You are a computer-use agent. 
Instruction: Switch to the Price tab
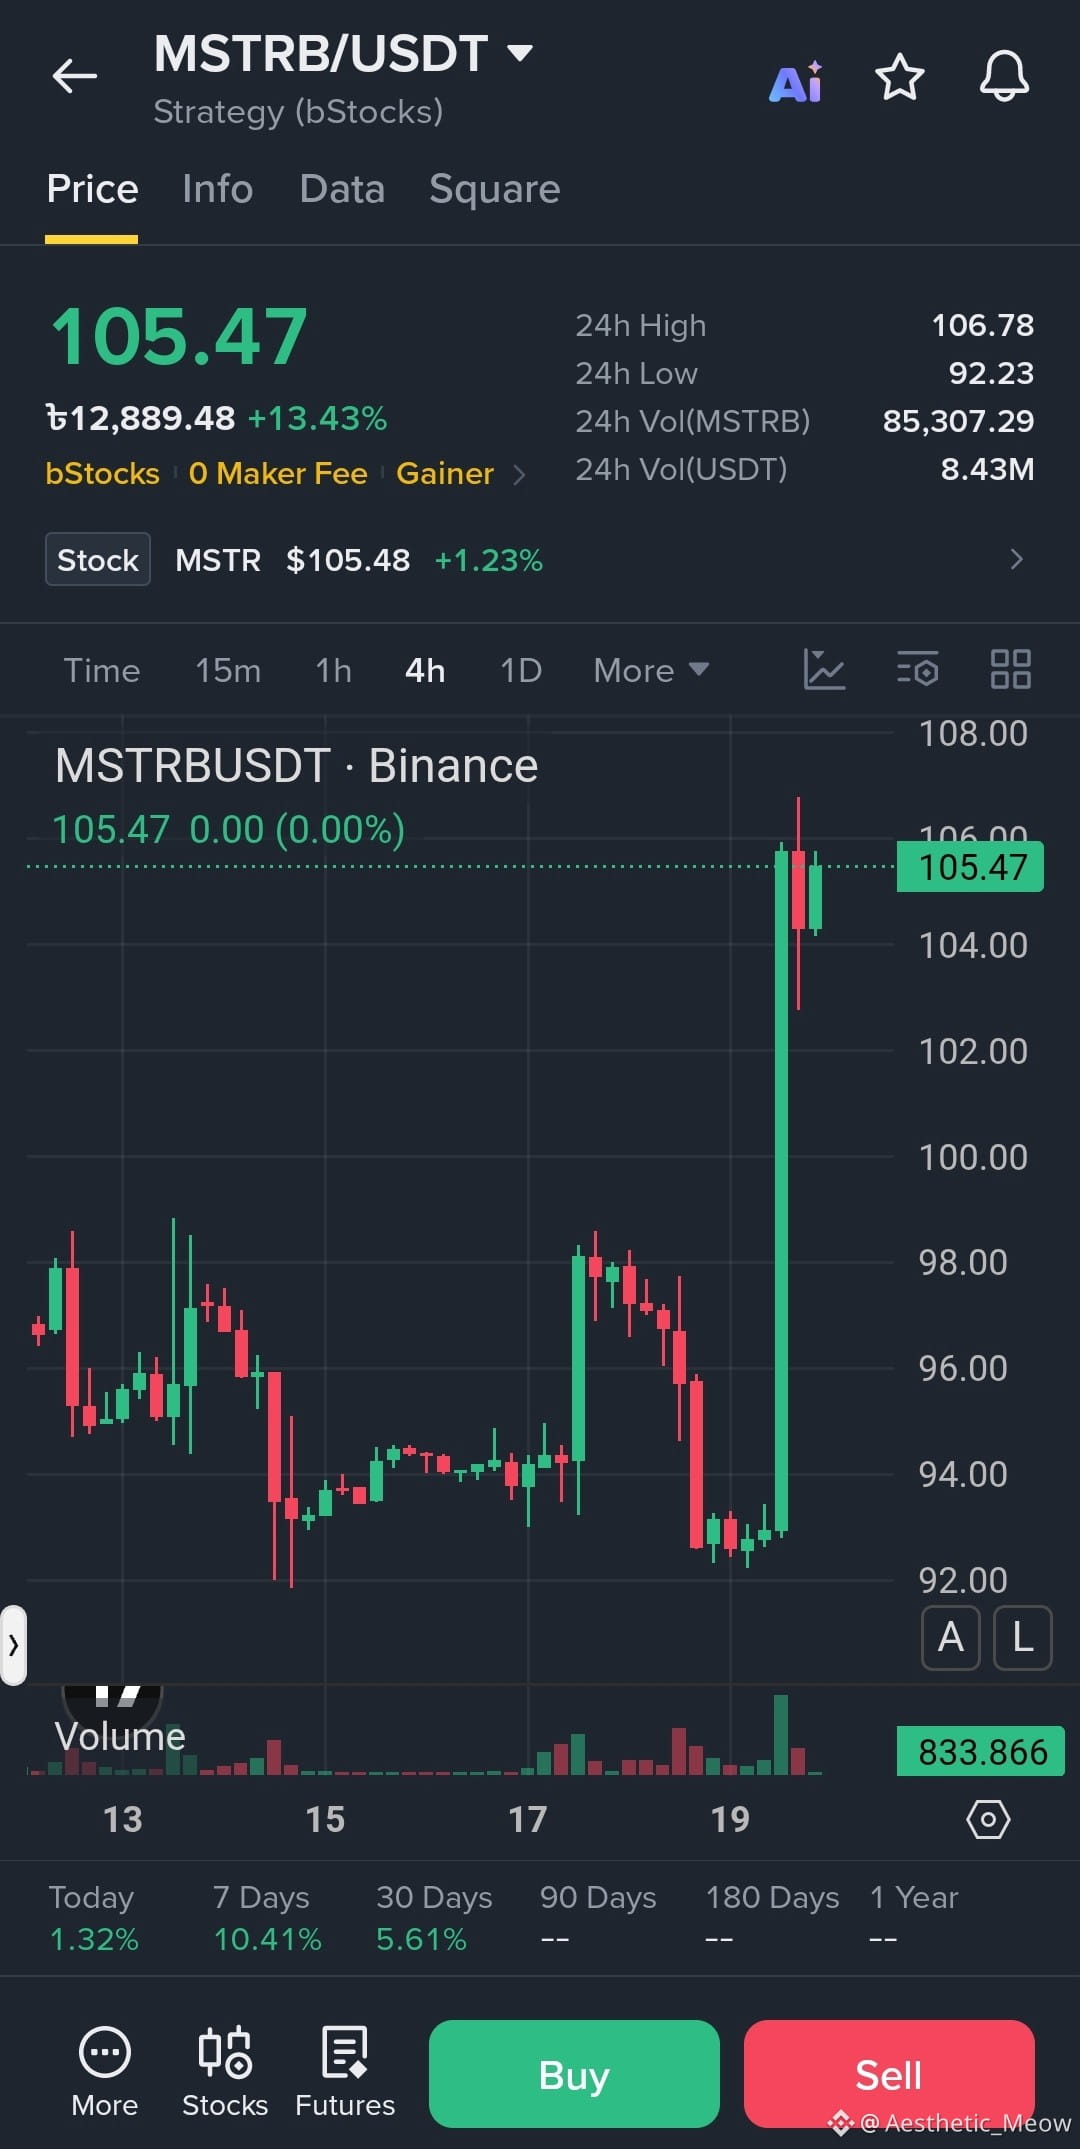coord(92,189)
